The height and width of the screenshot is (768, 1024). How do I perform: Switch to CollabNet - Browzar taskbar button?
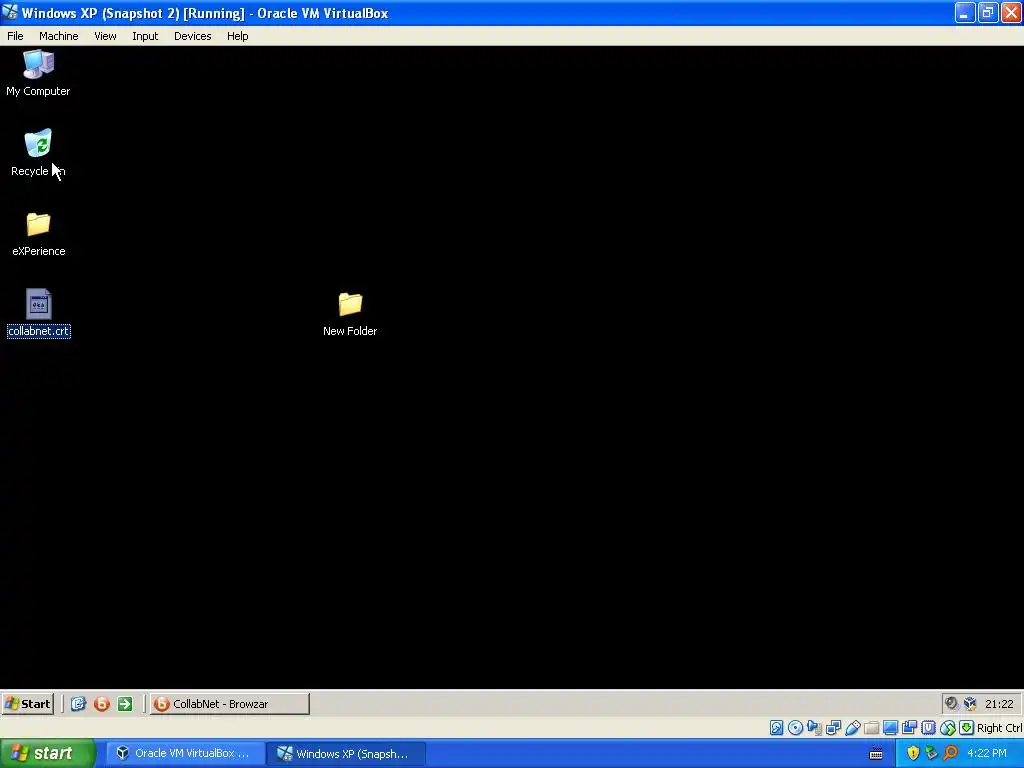coord(229,704)
